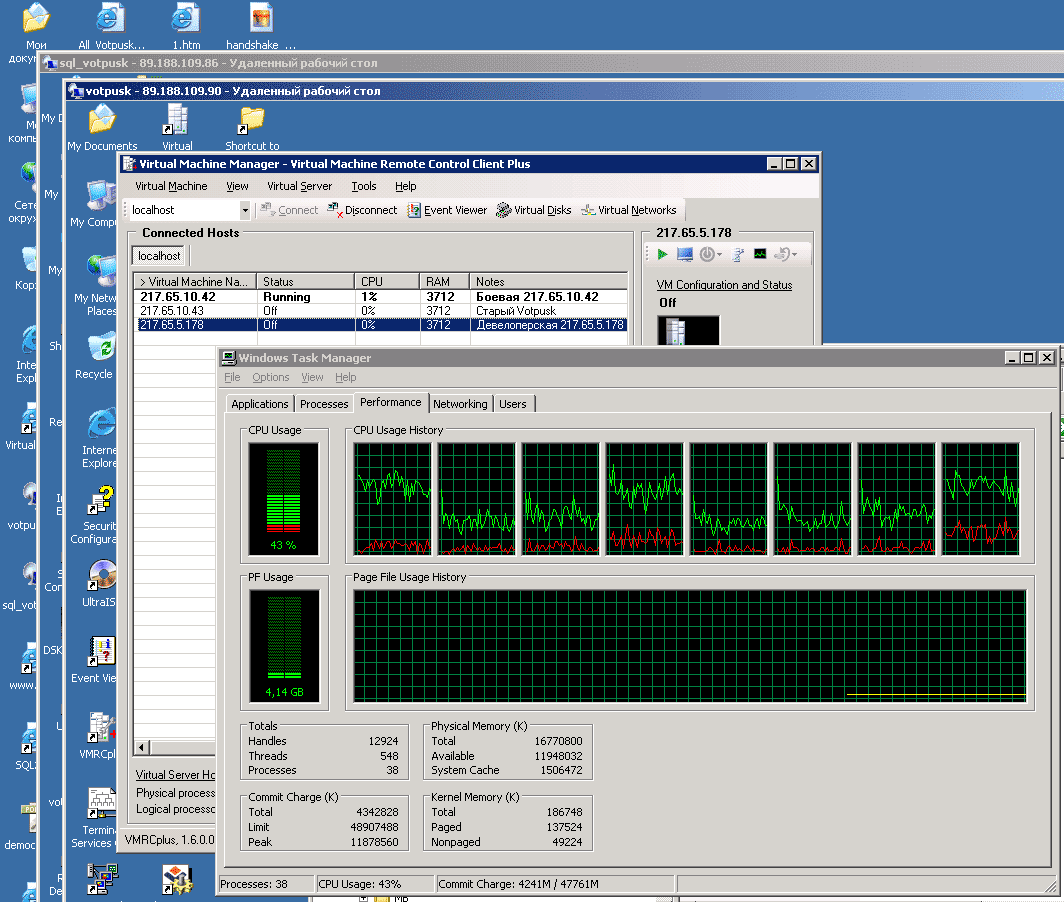Screen dimensions: 1064x902
Task: Switch to the Applications tab in Task Manager
Action: coord(259,404)
